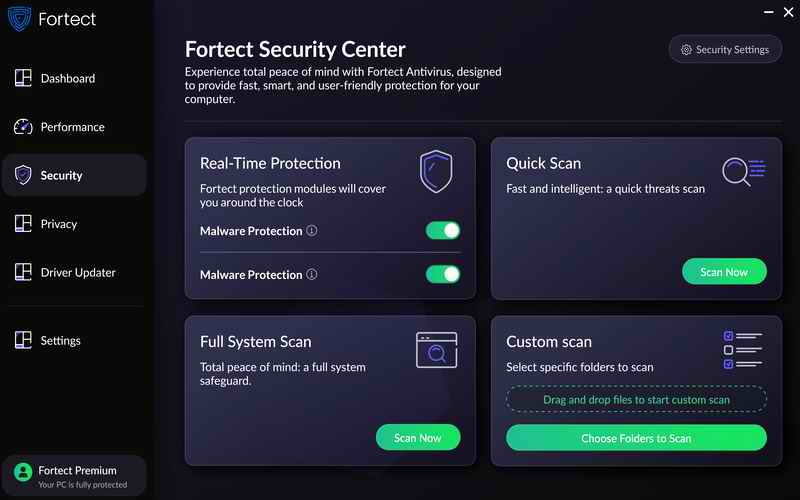
Task: Turn off the second Malware Protection toggle
Action: pos(443,275)
